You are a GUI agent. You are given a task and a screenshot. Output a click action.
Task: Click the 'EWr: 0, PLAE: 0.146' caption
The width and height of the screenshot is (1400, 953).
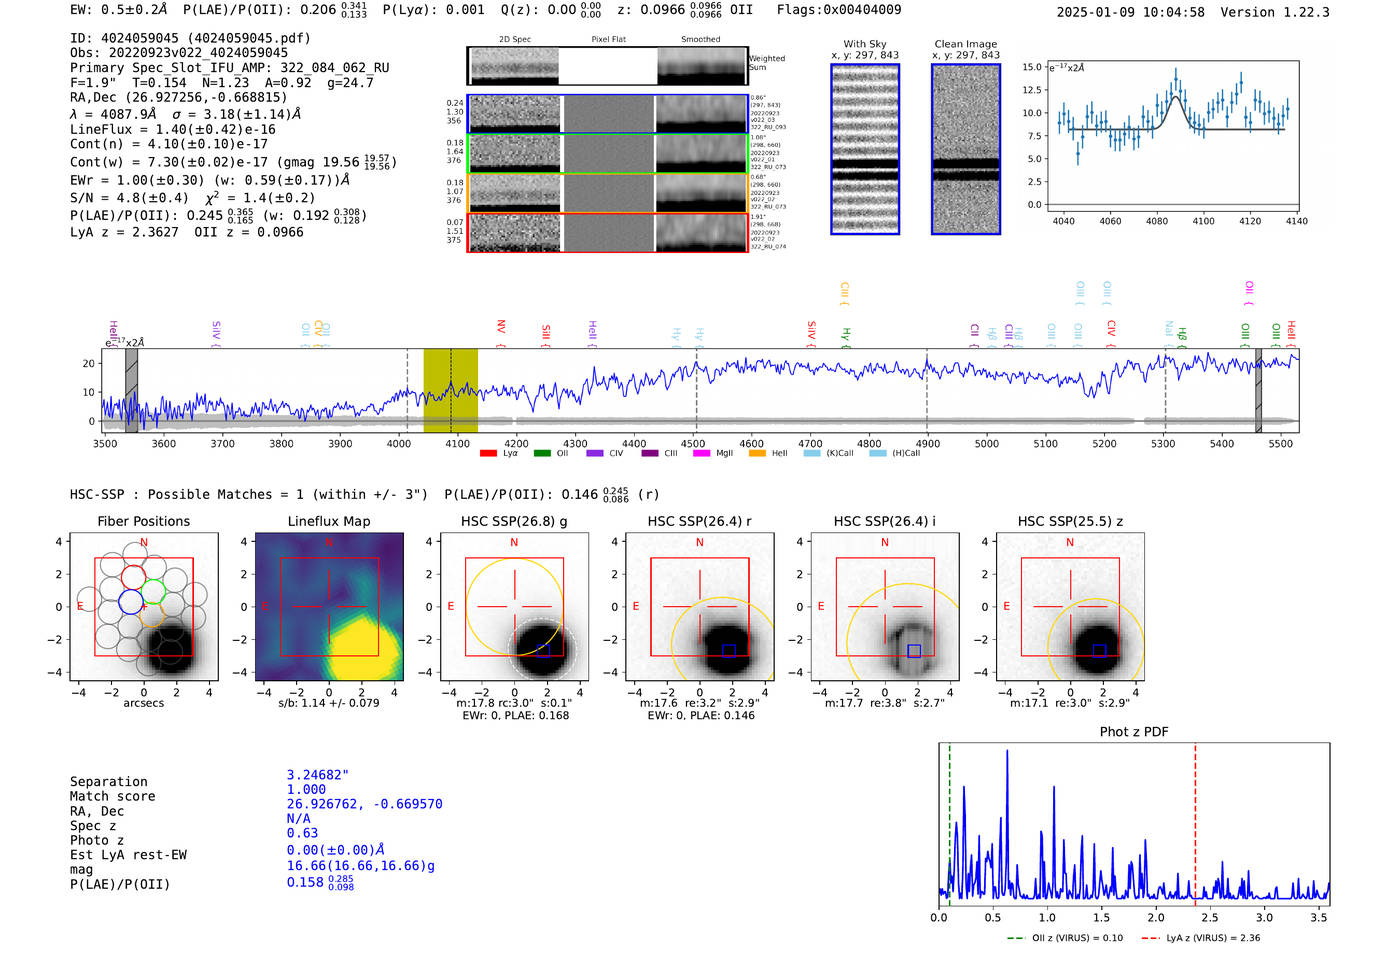[x=700, y=716]
